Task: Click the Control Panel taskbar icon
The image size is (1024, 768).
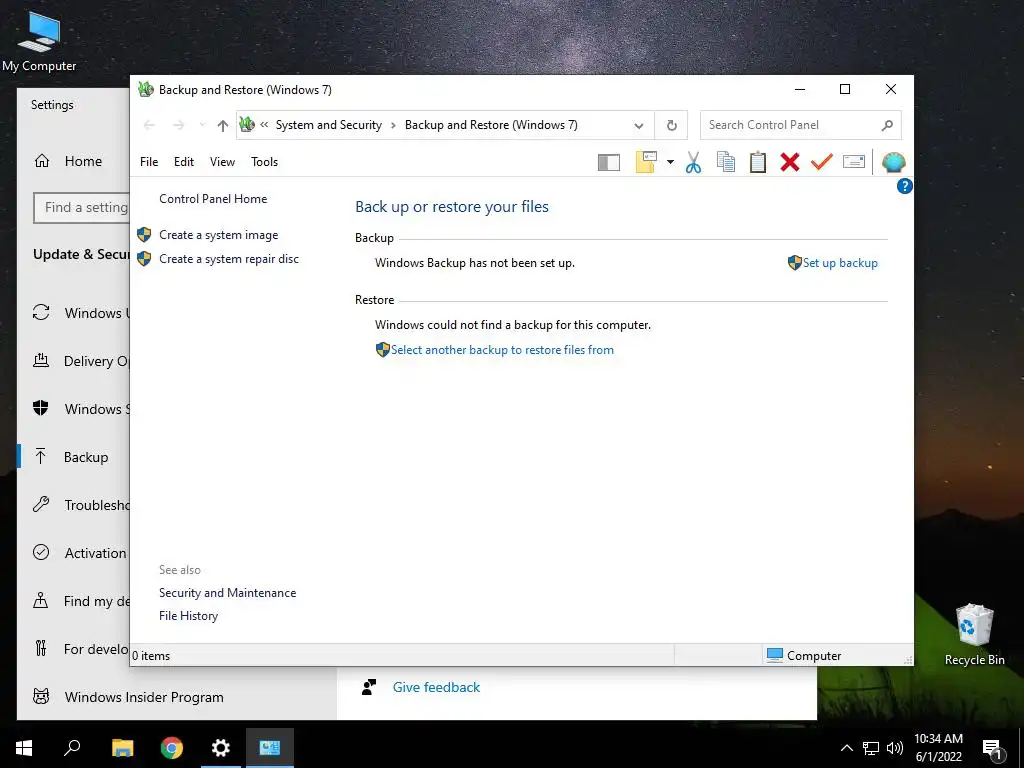Action: [x=270, y=748]
